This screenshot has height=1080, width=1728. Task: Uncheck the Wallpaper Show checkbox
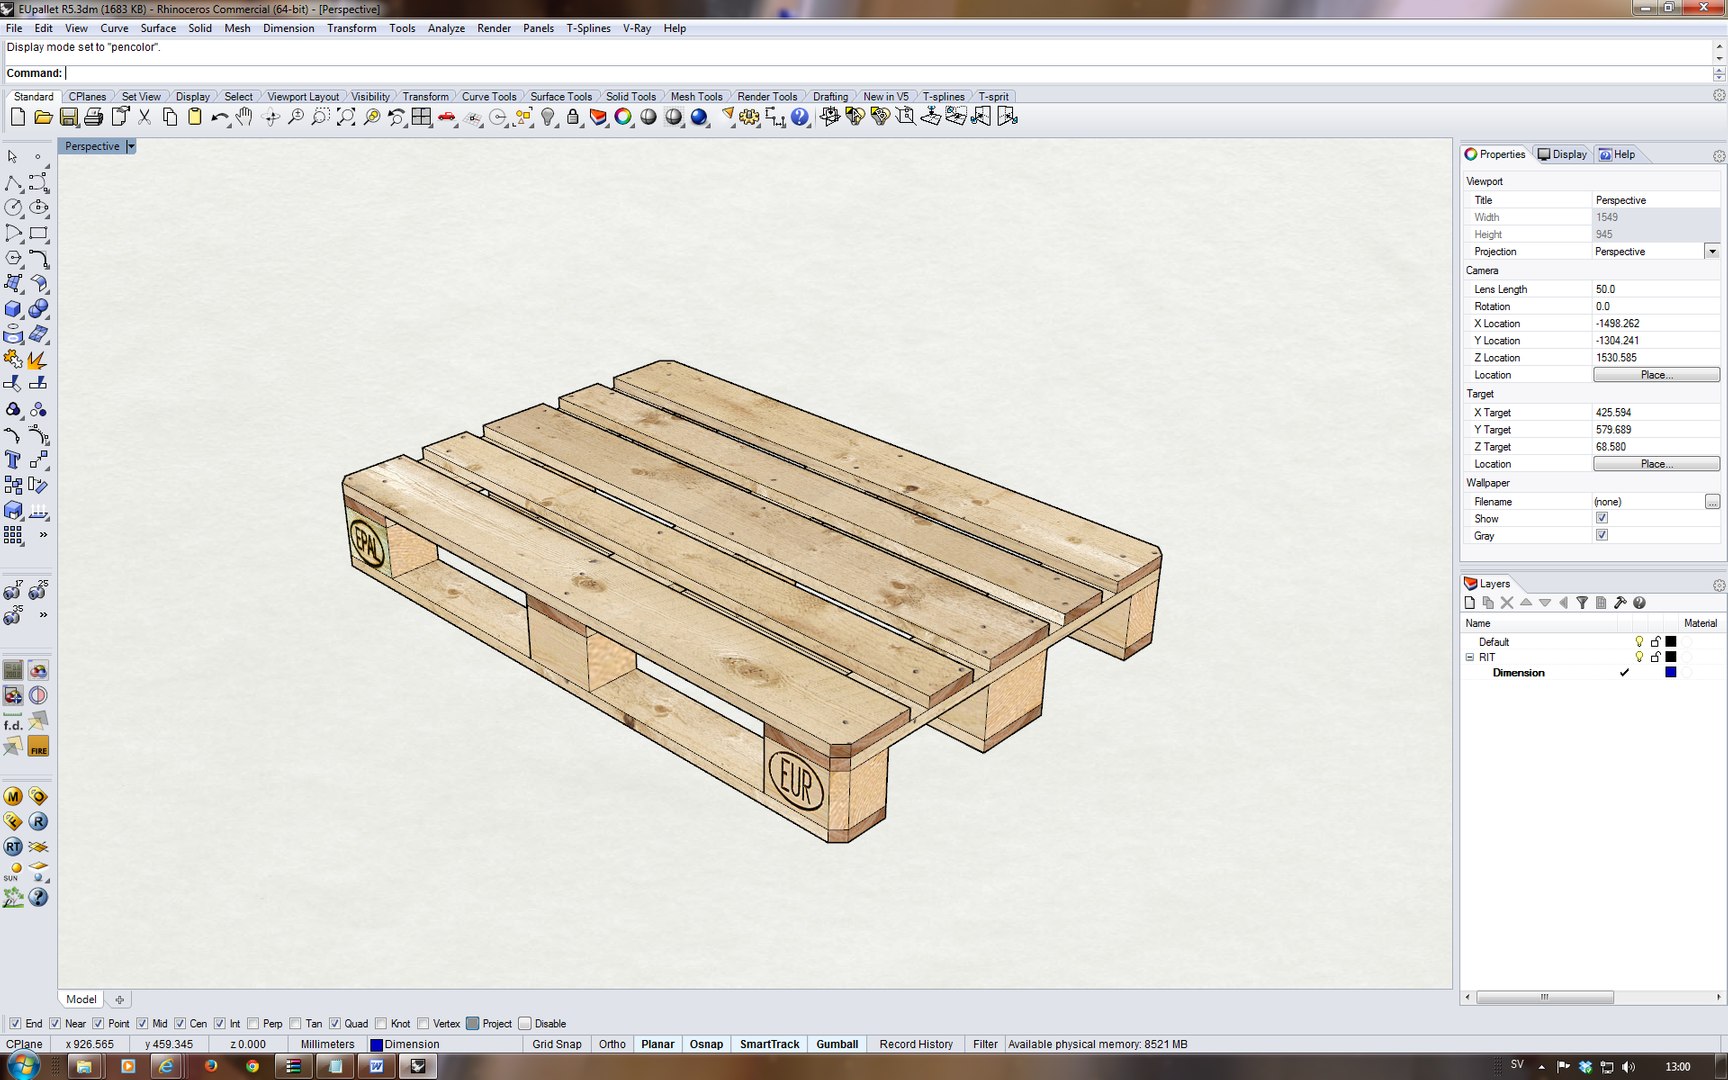(1602, 518)
